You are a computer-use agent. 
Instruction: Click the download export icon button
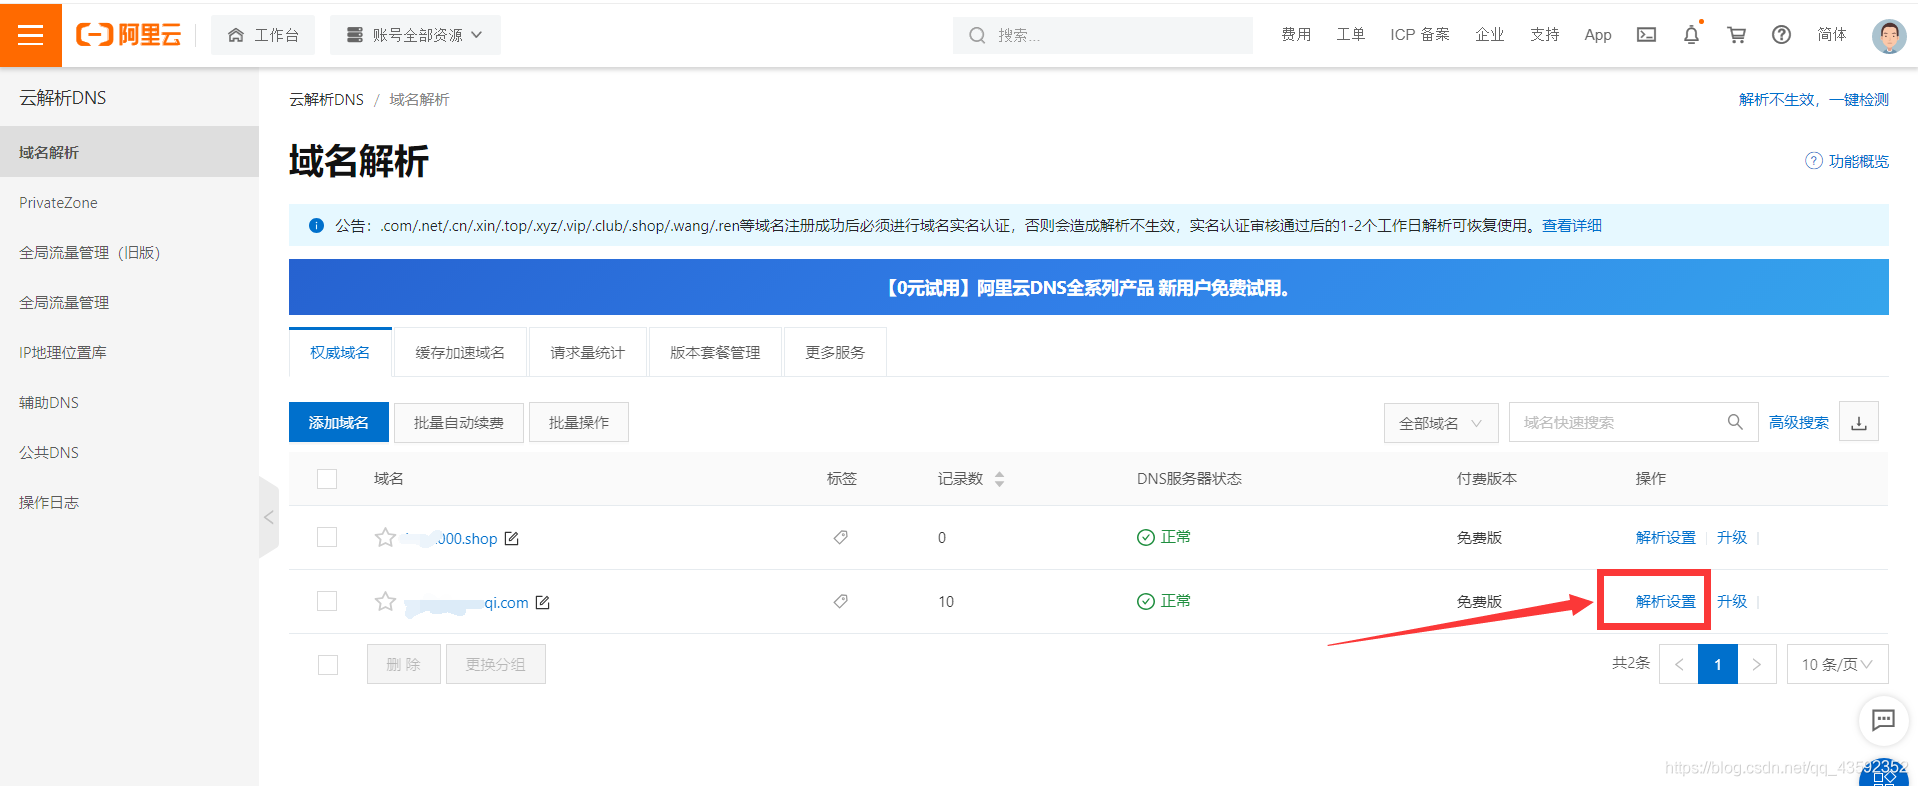1859,422
